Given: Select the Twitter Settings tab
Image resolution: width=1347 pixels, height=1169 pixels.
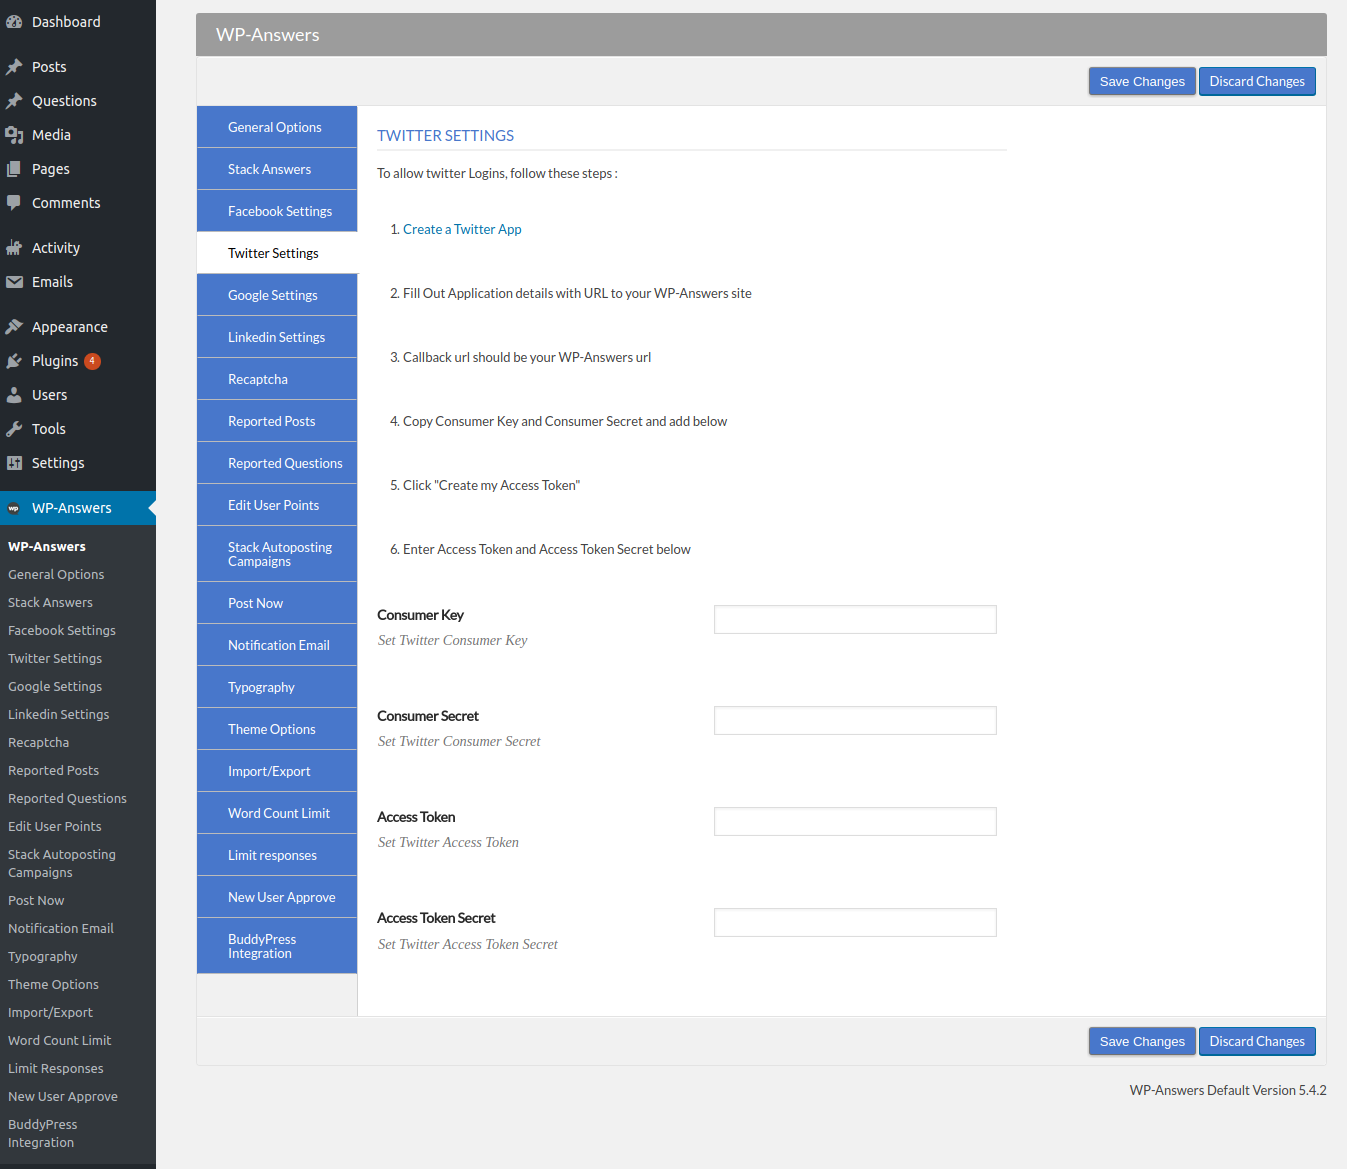Looking at the screenshot, I should pos(277,253).
